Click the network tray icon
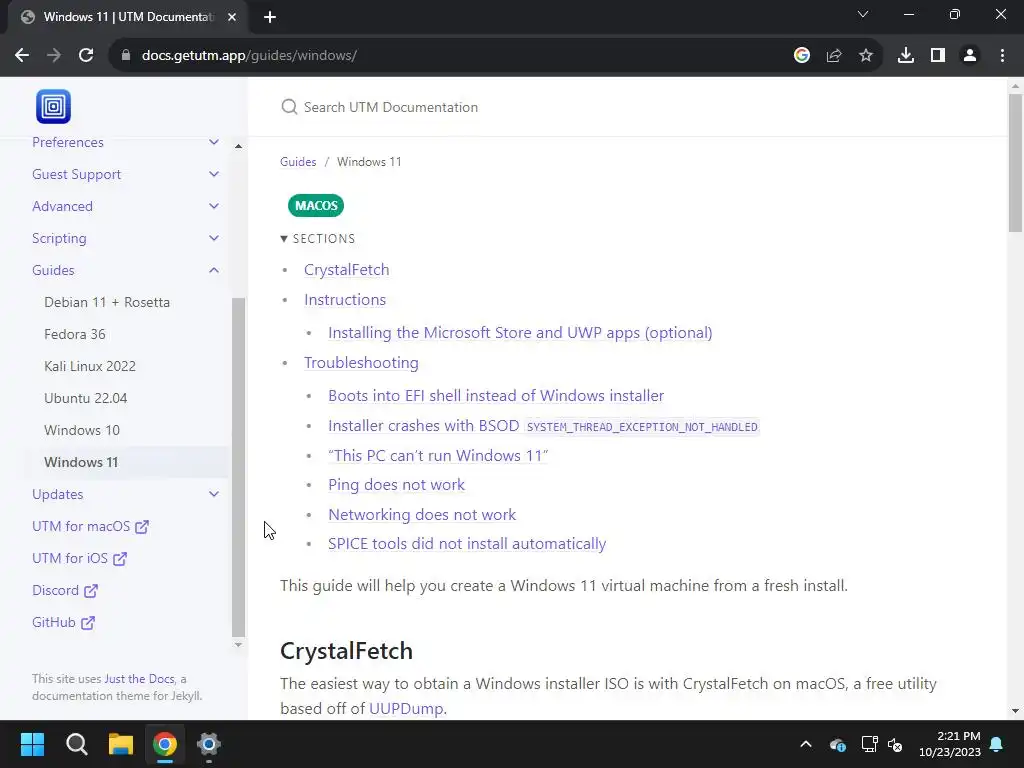Viewport: 1024px width, 768px height. (869, 744)
